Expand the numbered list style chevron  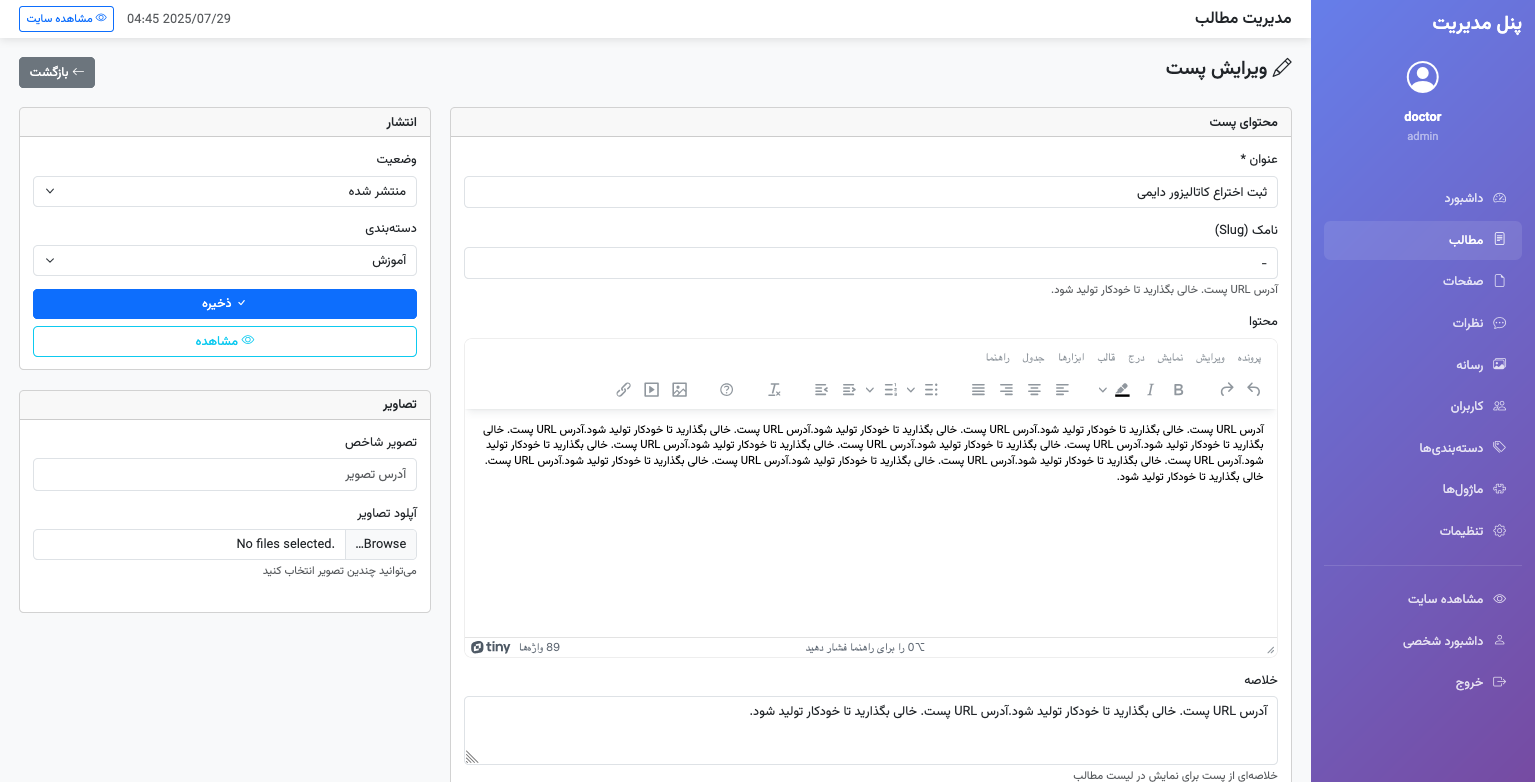(x=870, y=389)
